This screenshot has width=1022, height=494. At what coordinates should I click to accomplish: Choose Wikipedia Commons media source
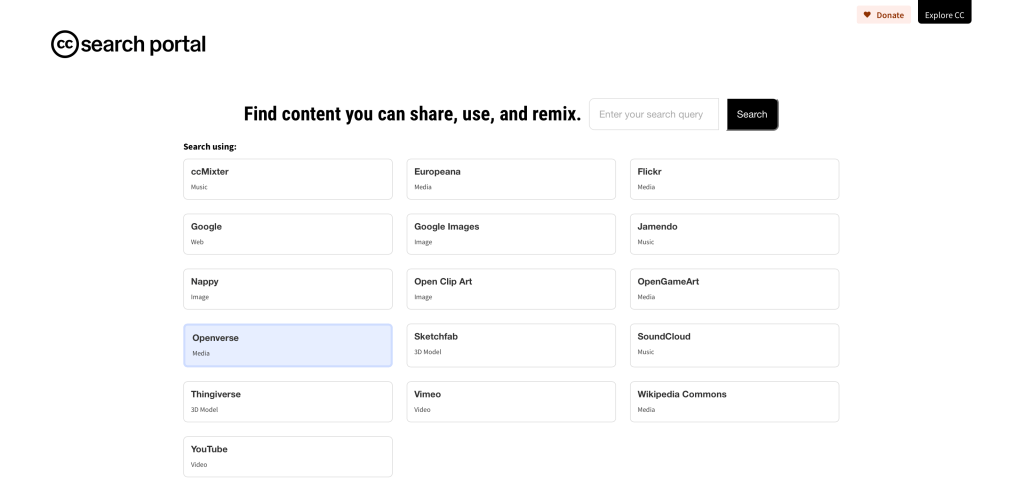pyautogui.click(x=734, y=401)
